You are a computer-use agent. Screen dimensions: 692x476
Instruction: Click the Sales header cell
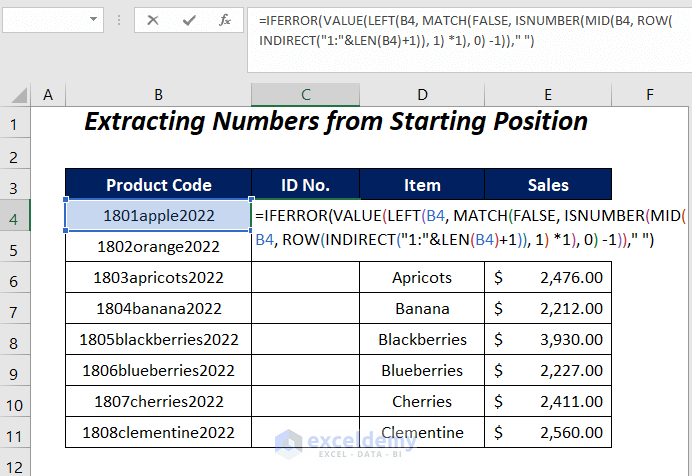coord(547,185)
